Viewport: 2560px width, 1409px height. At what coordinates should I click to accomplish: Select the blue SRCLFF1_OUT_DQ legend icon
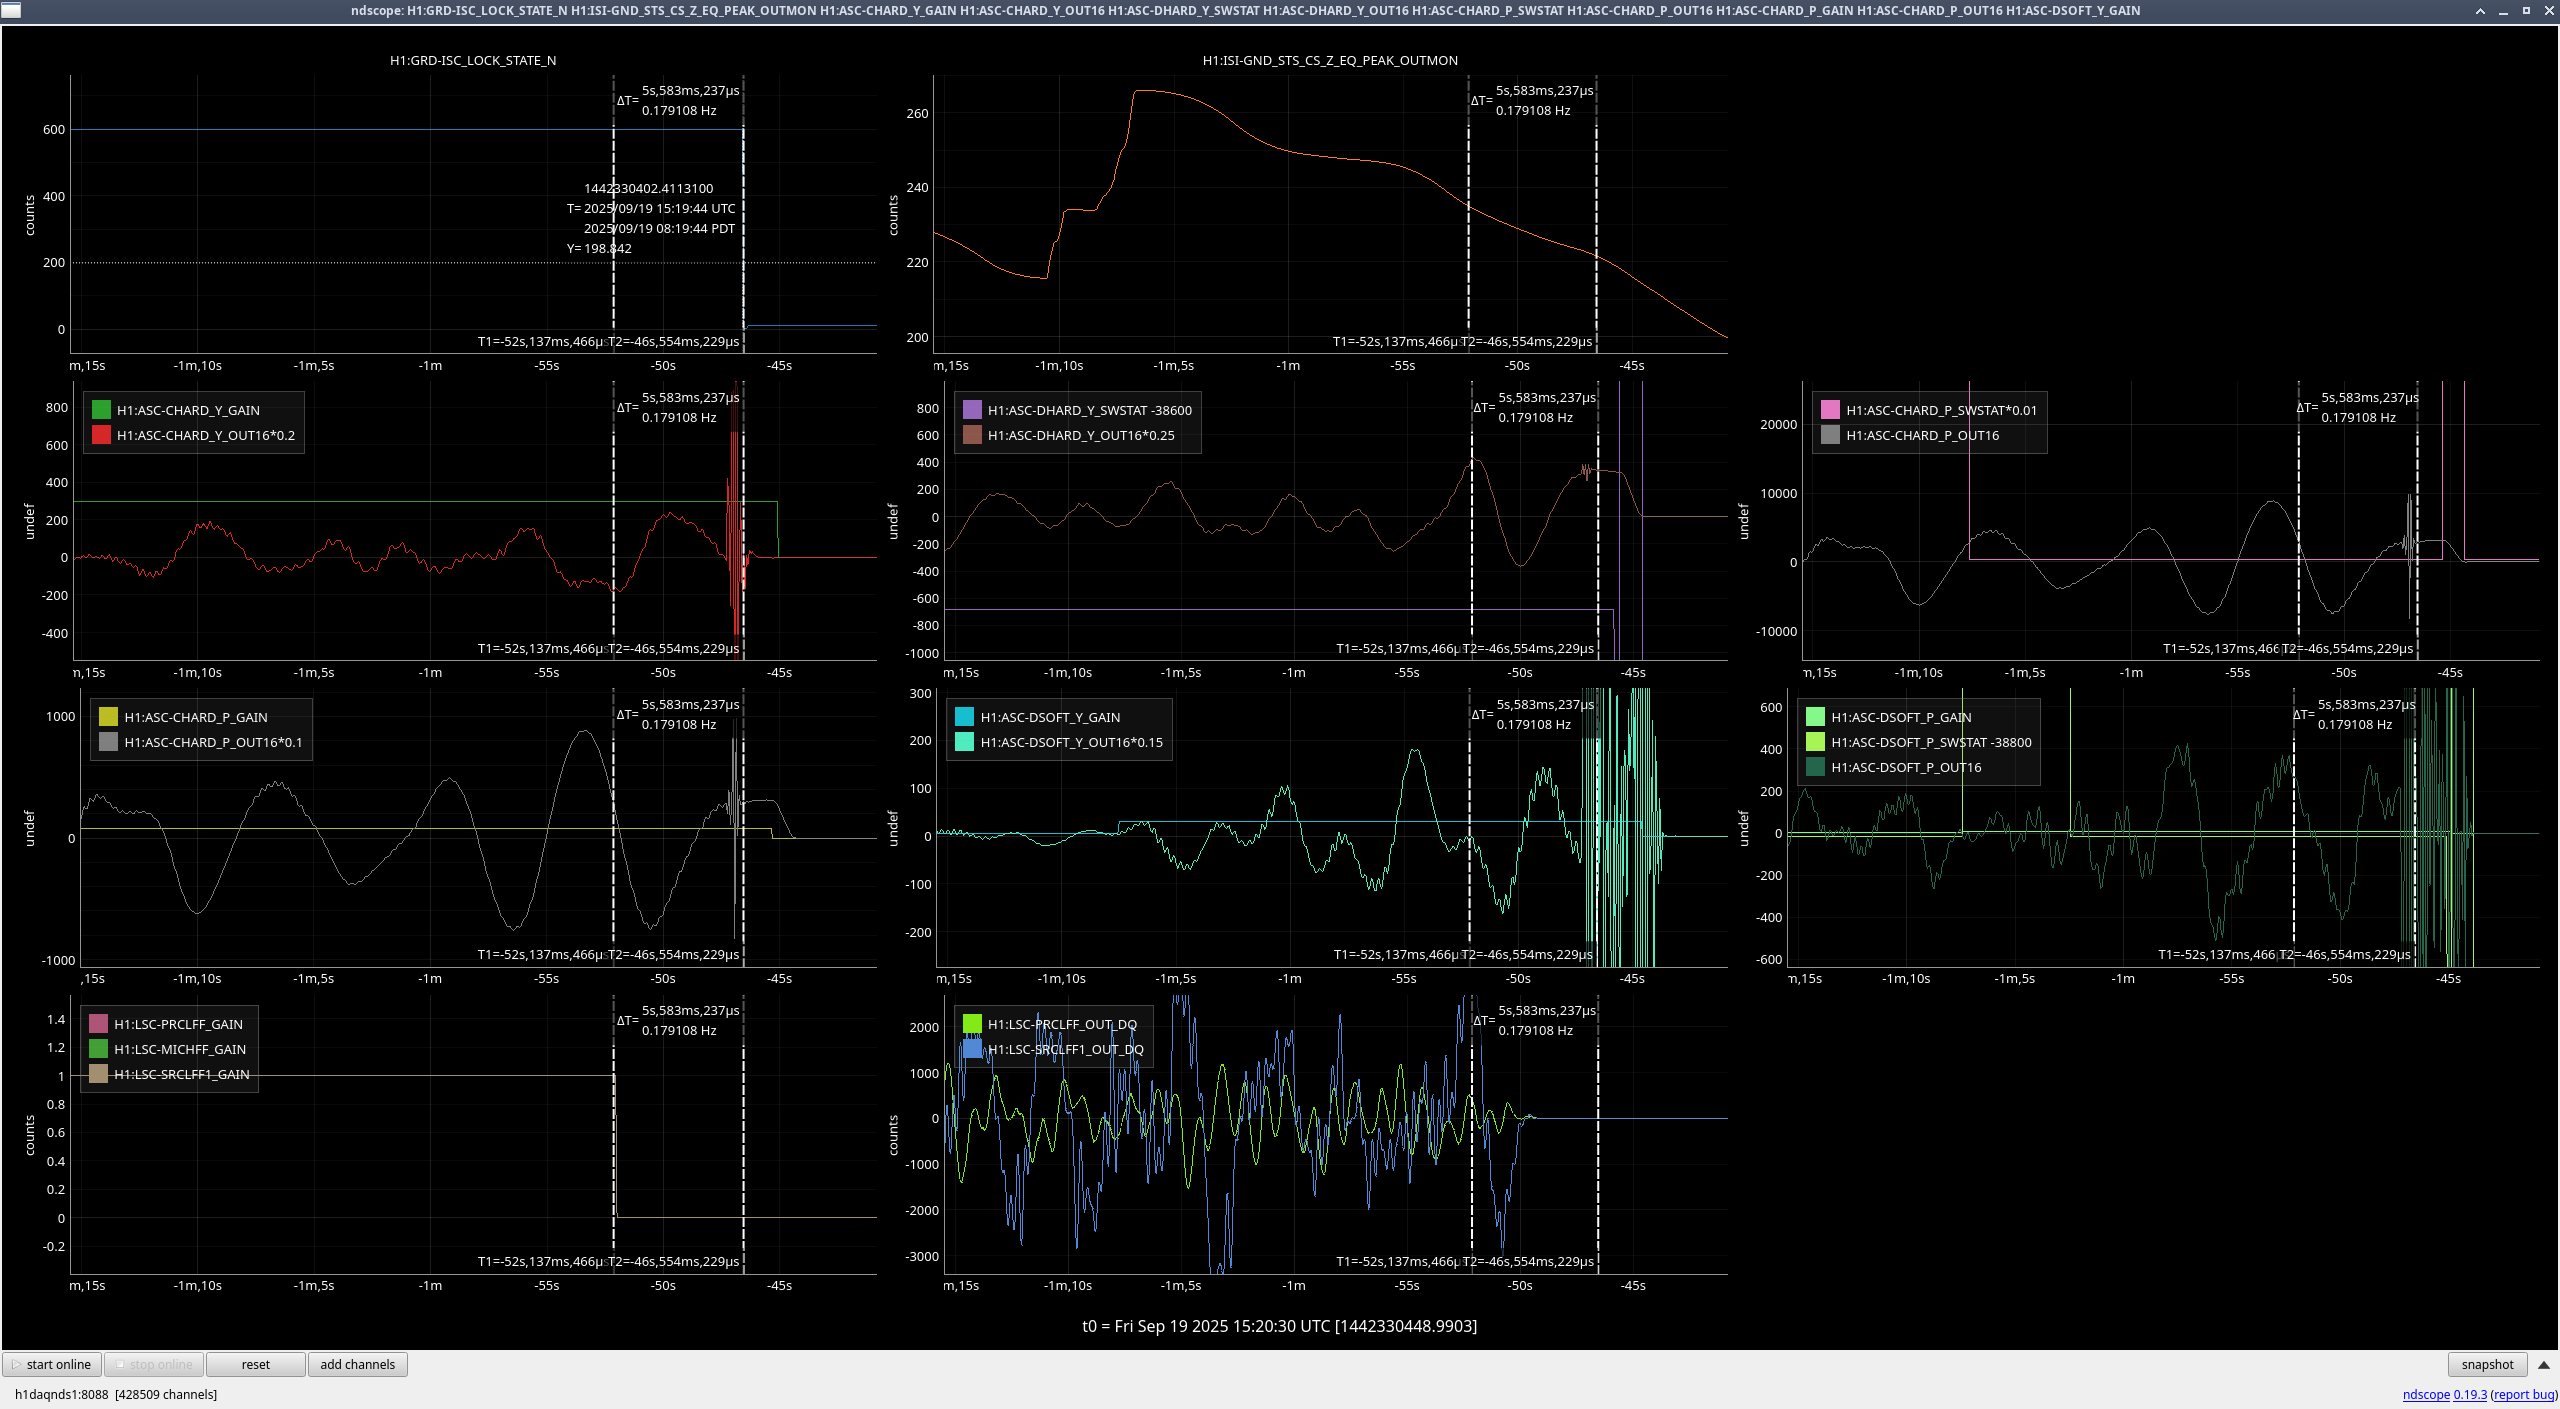click(972, 1049)
